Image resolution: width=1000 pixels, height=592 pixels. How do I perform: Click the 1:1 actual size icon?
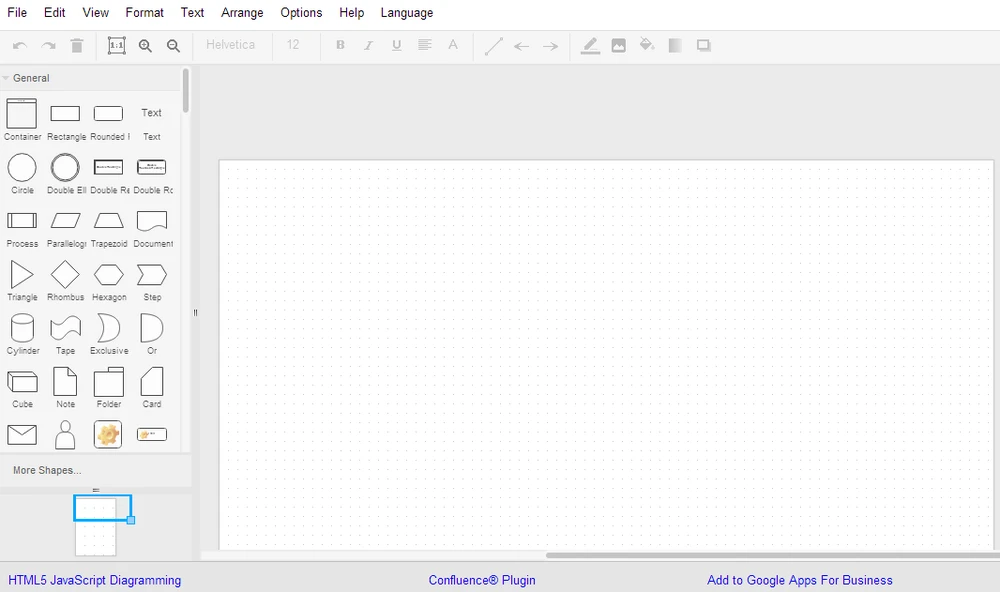coord(117,45)
